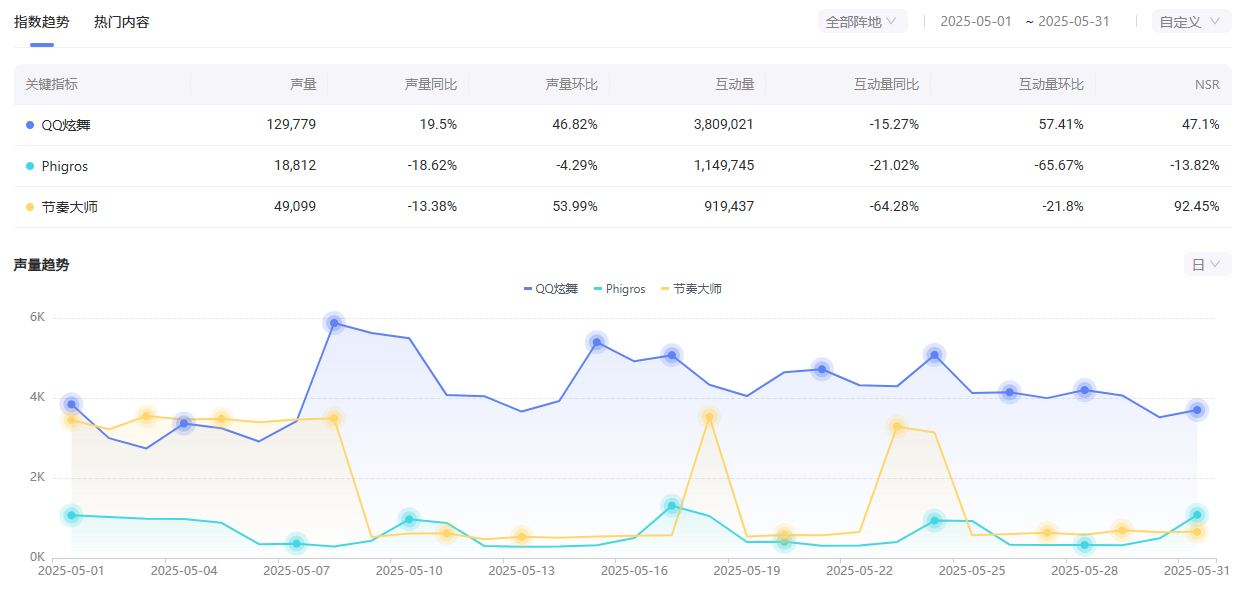This screenshot has height=597, width=1251.
Task: Click 节奏大师 声量环比 value 53.99%
Action: click(577, 207)
